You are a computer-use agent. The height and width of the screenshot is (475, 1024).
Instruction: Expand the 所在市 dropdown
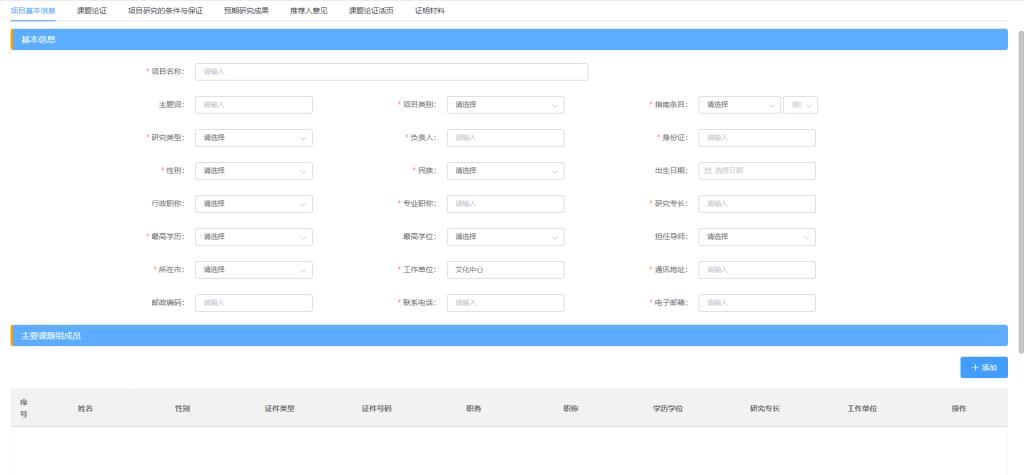point(253,270)
